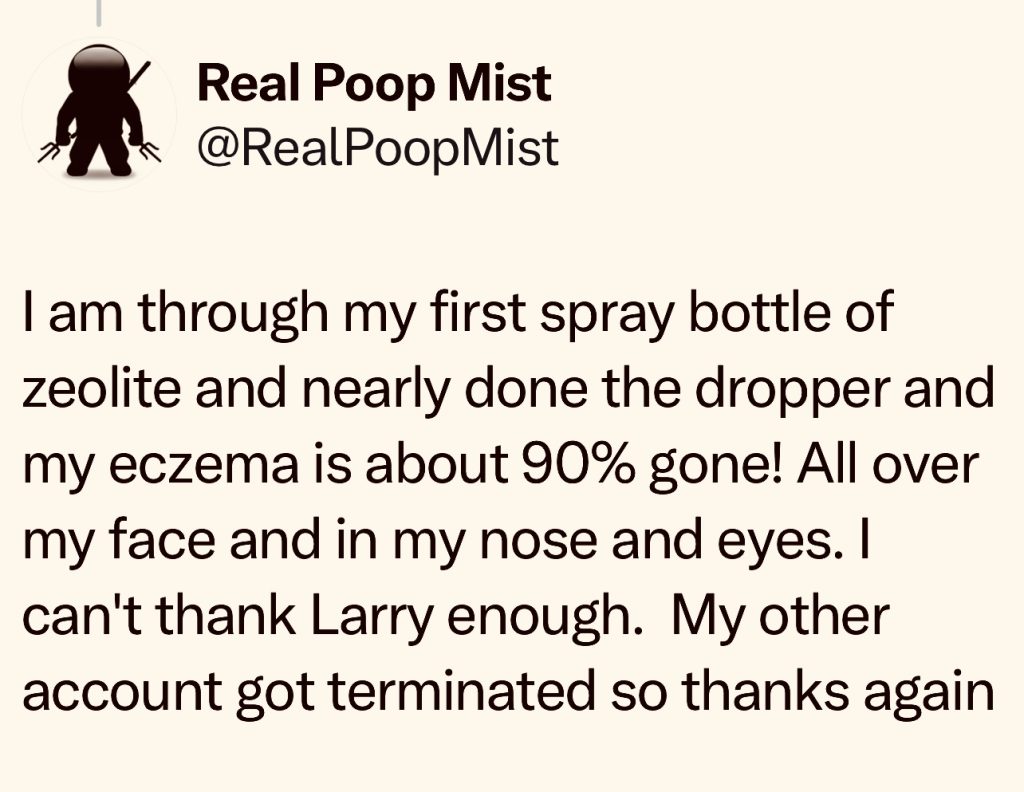Click the thread connector line above the avatar

pyautogui.click(x=97, y=11)
